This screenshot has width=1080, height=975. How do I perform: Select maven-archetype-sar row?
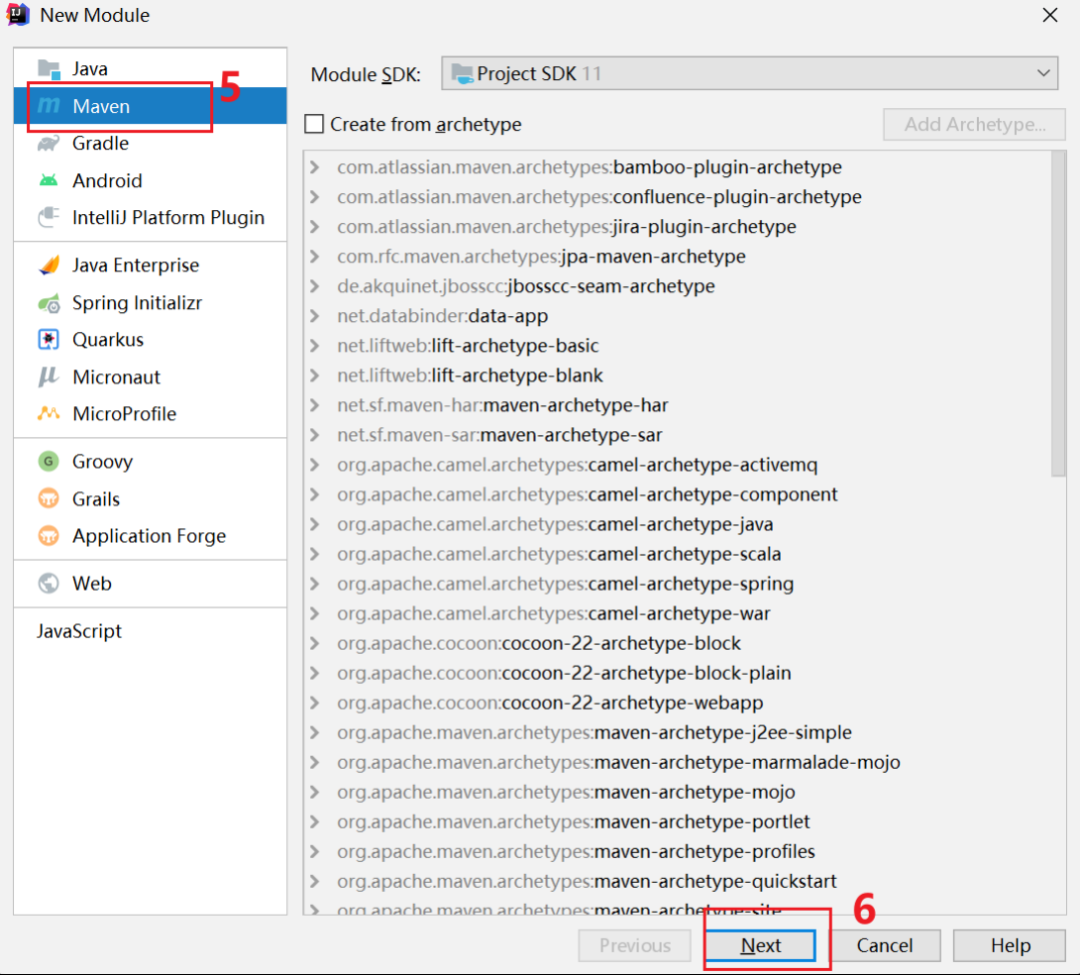677,434
